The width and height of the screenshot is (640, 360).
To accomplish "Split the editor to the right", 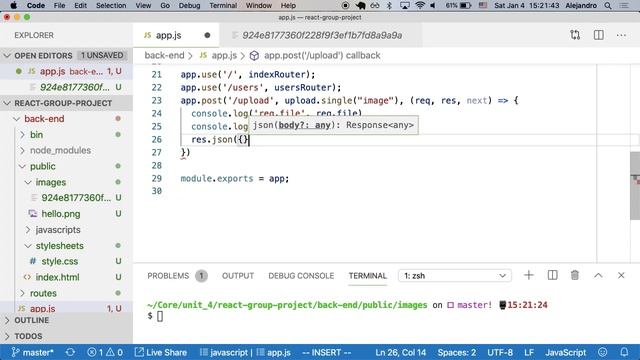I will (598, 35).
